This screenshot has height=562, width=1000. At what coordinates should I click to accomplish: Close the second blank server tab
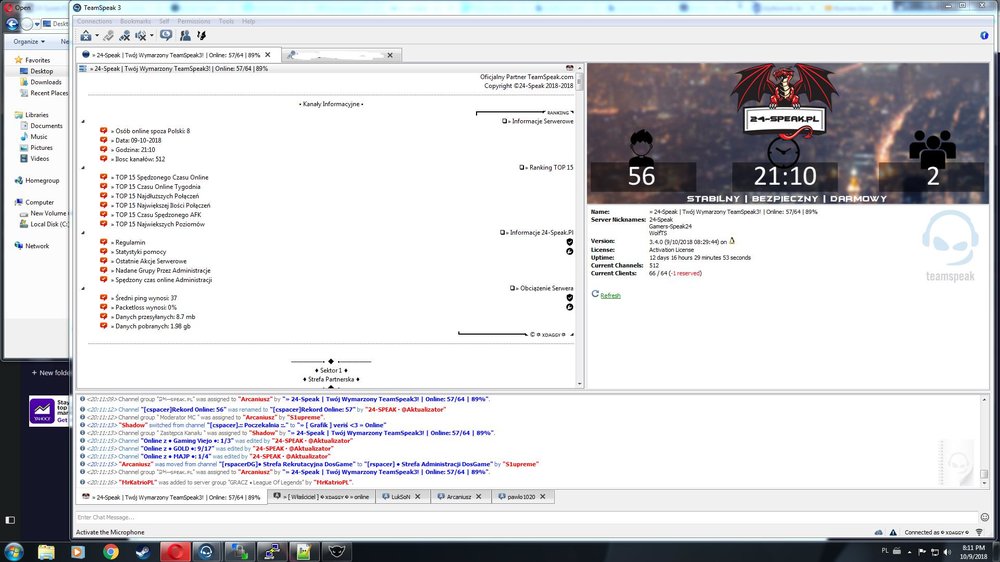pyautogui.click(x=390, y=55)
